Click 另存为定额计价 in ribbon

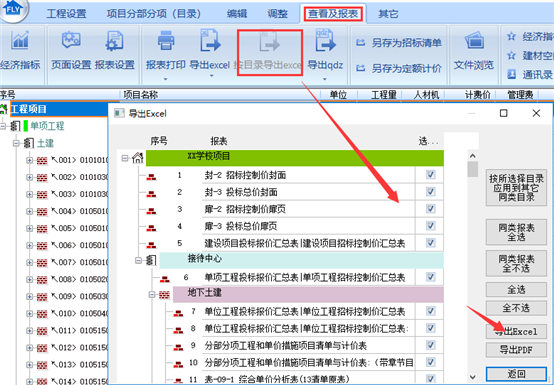(x=399, y=68)
